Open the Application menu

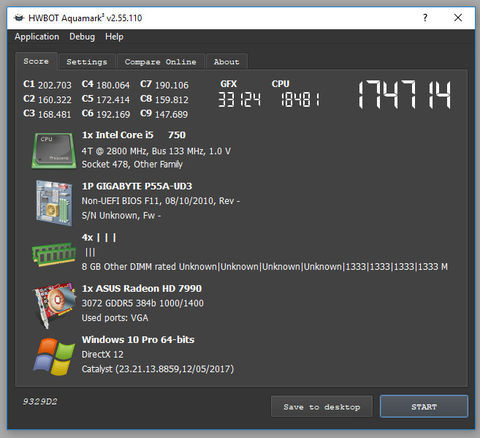point(37,37)
